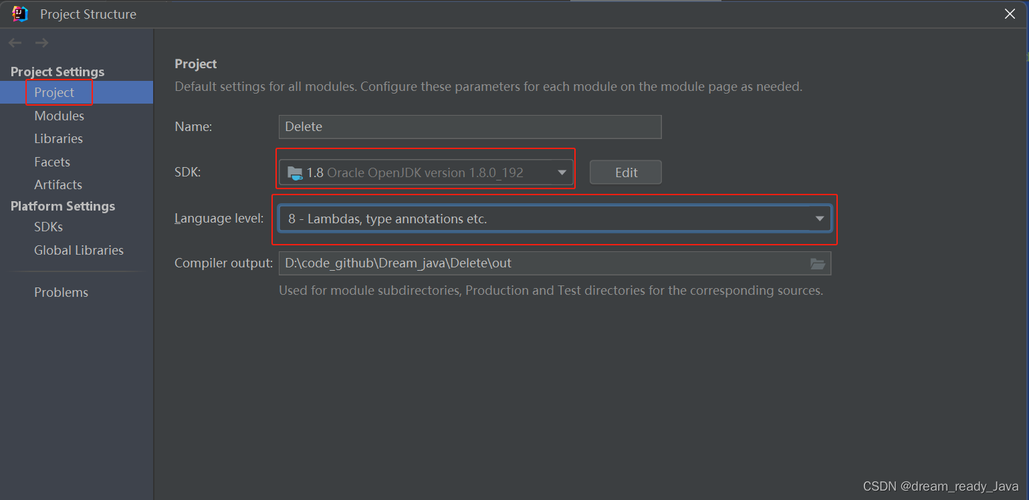Click the browse folder icon in Compiler output
The image size is (1029, 500).
pos(817,264)
